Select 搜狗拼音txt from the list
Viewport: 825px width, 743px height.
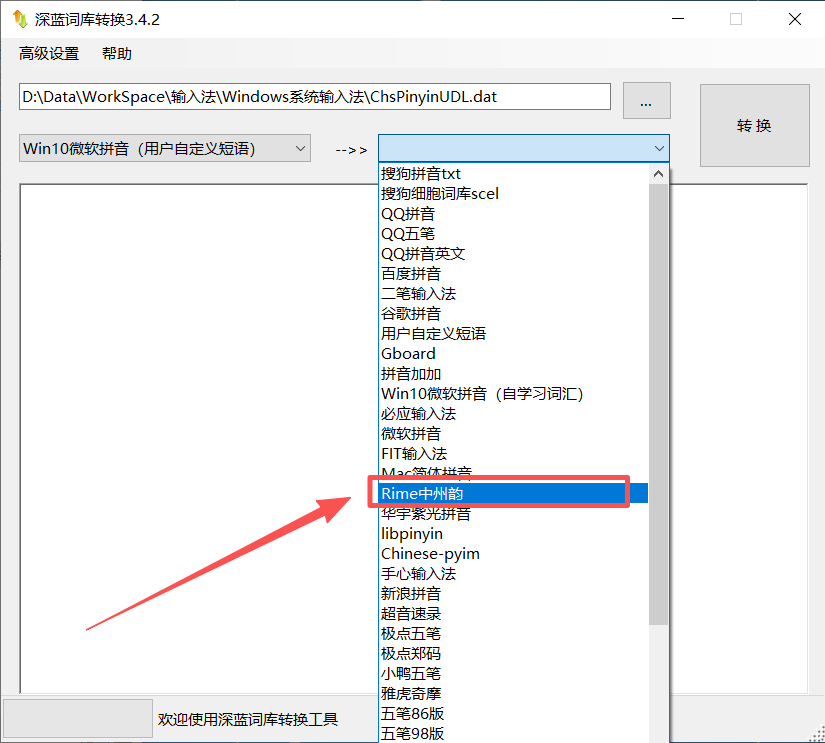point(514,174)
